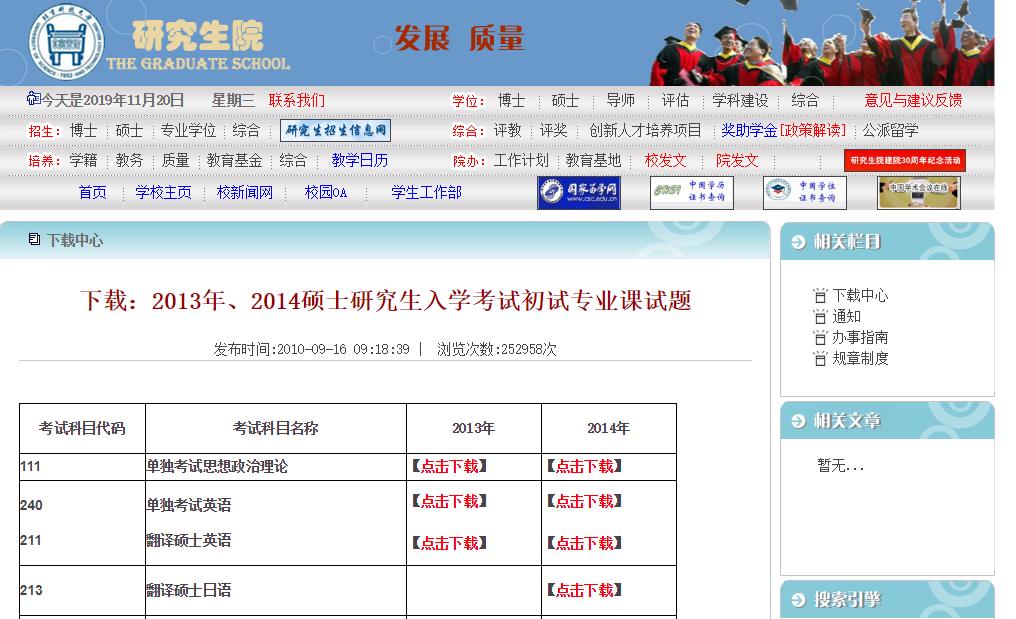This screenshot has width=1016, height=619.
Task: Click the 联系我们 link
Action: point(296,100)
